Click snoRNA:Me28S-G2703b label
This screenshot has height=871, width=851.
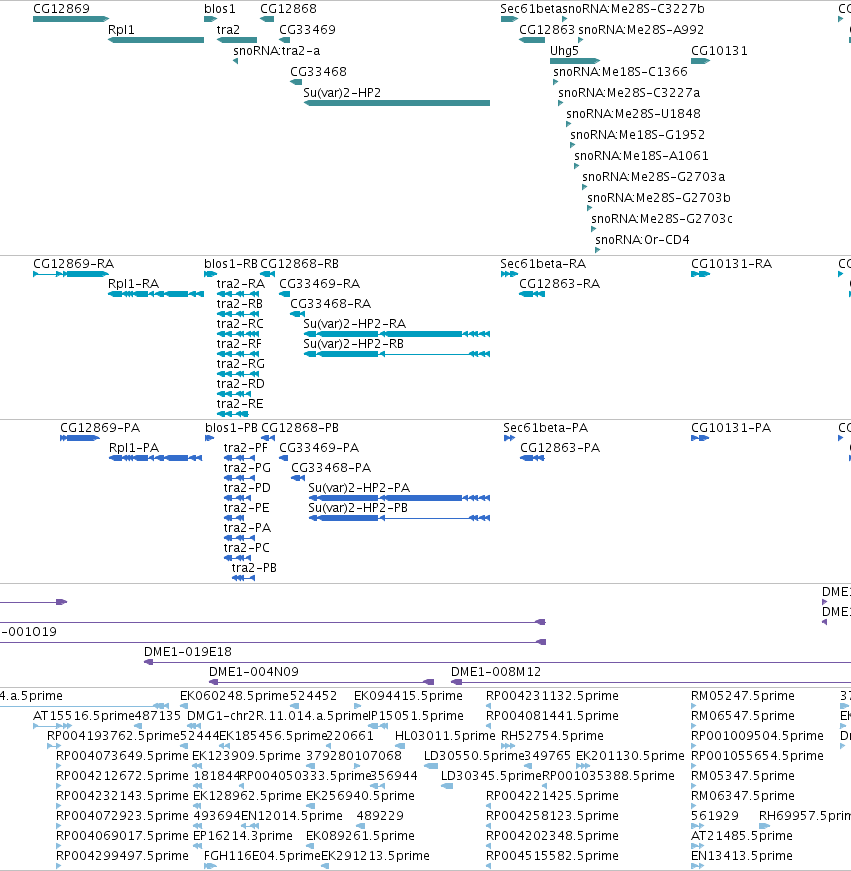click(659, 198)
